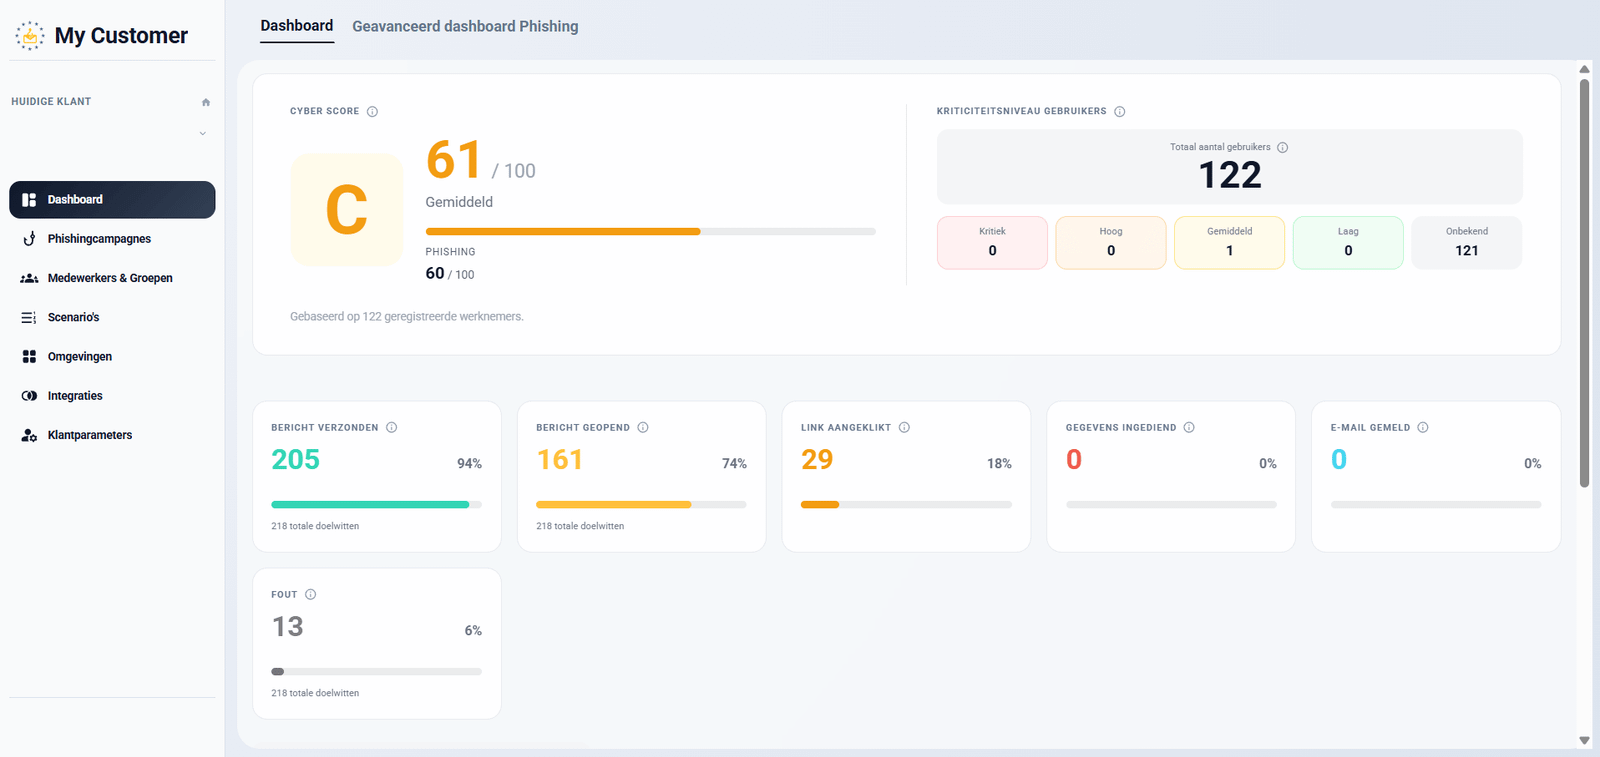Viewport: 1600px width, 757px height.
Task: Click the Onbekend user level box
Action: point(1467,243)
